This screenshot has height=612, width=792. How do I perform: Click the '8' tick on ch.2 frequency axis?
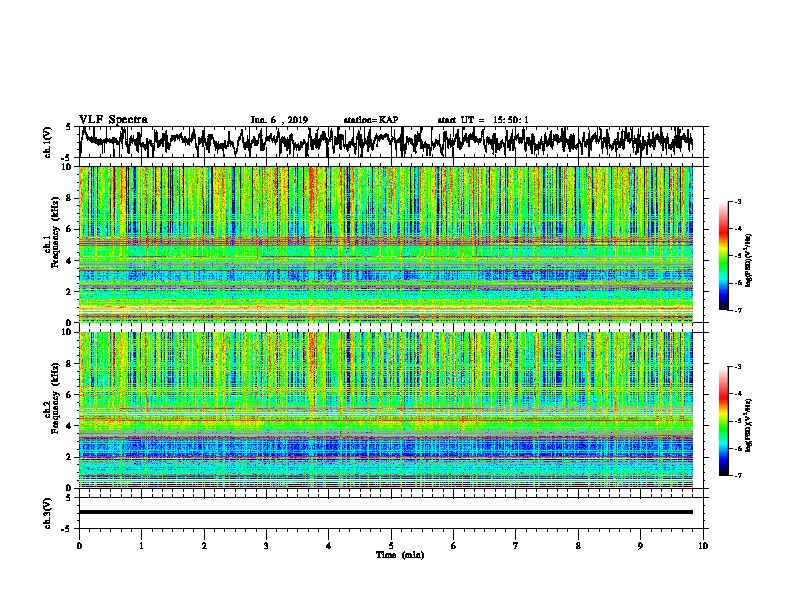click(71, 364)
